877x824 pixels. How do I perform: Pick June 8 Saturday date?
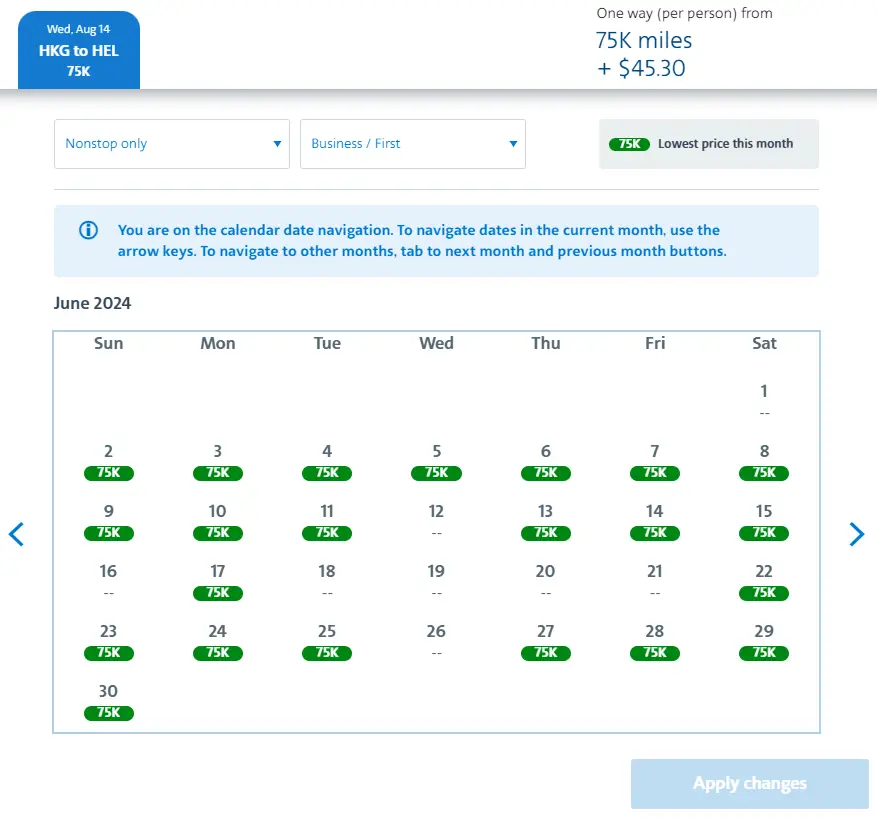pos(764,461)
